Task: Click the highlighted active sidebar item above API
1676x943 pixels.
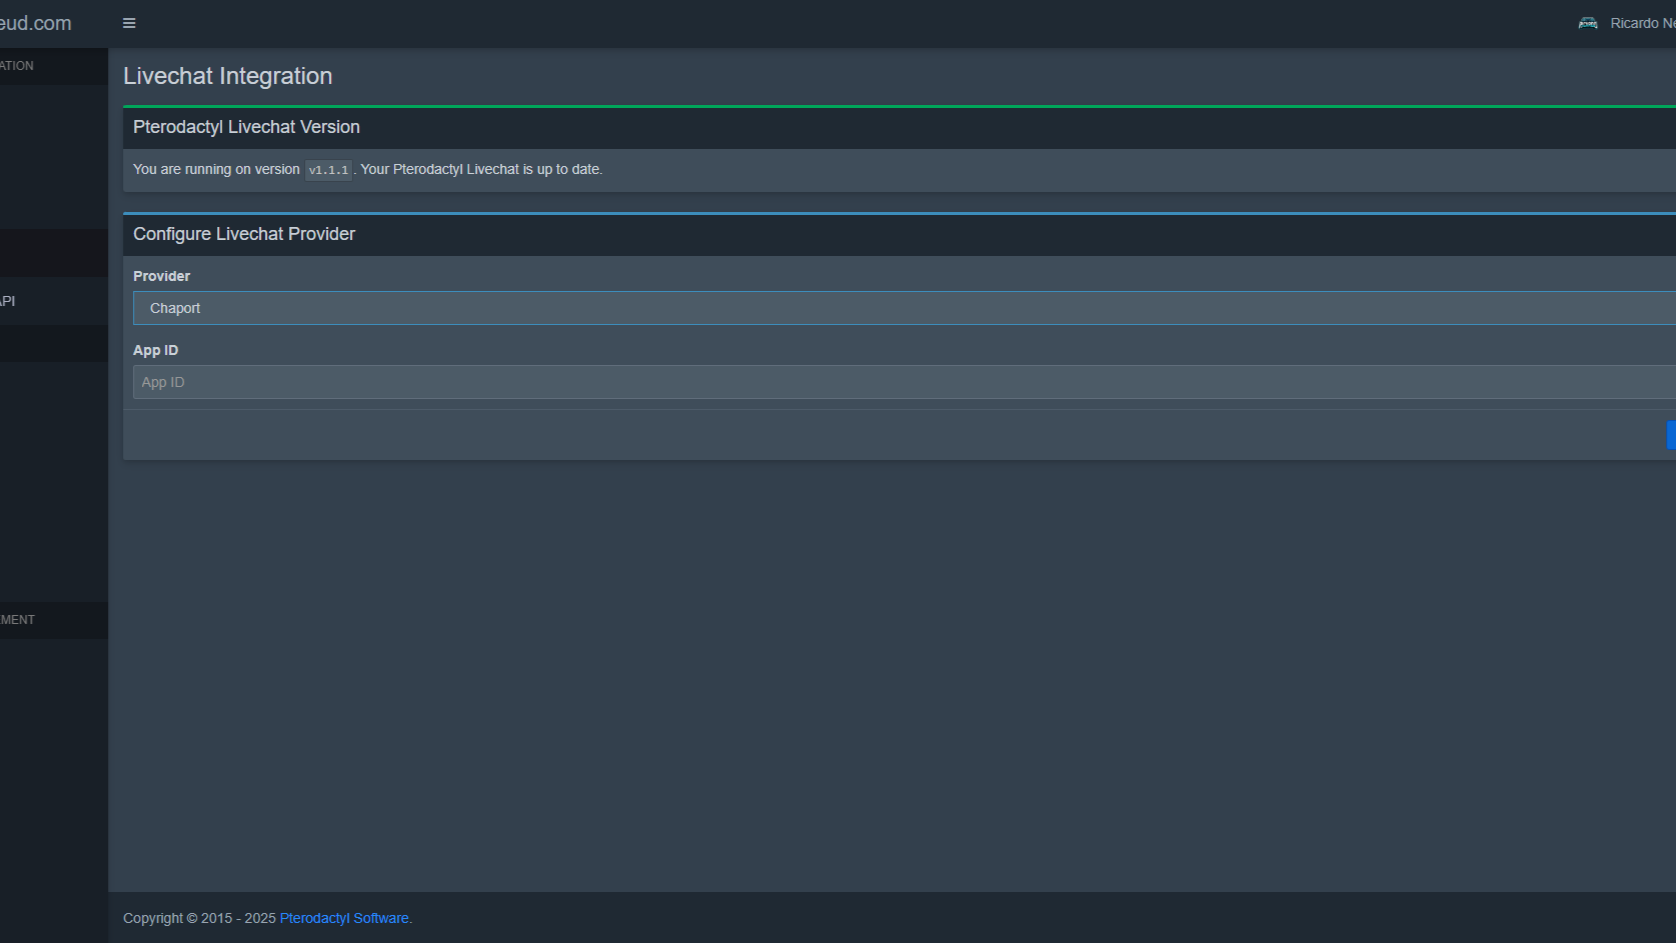Action: (53, 253)
